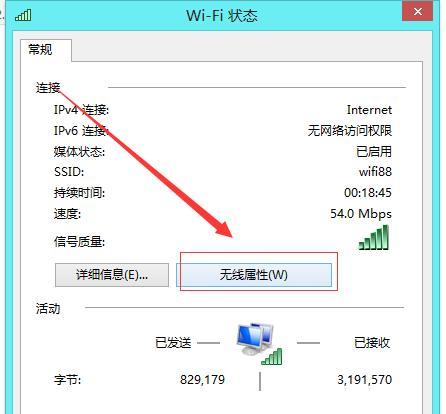Screen dimensions: 446x414
Task: Click the 已启用 media state value
Action: coord(374,152)
